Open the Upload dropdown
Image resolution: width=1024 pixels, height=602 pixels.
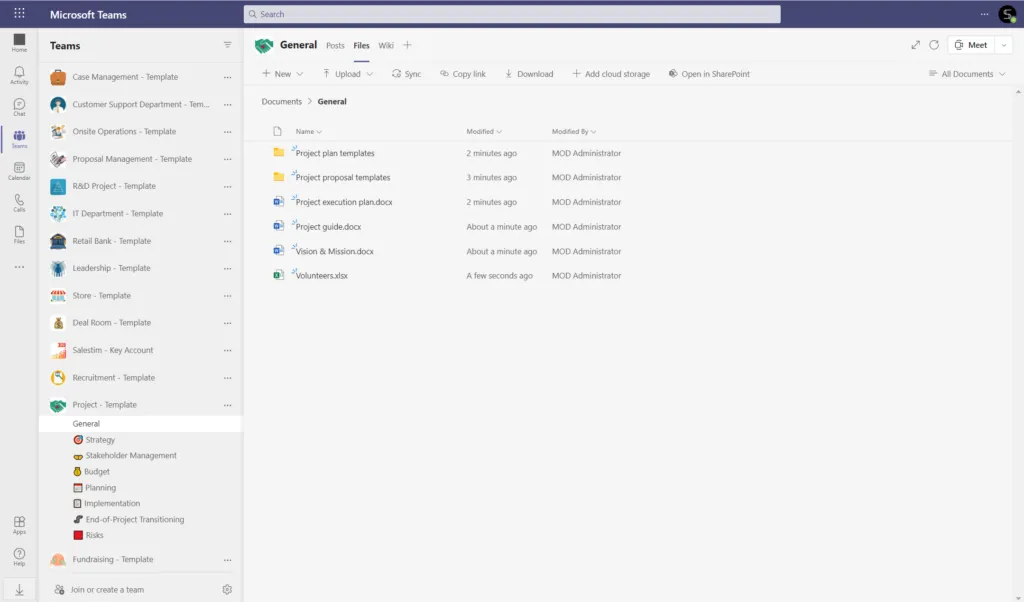coord(348,74)
